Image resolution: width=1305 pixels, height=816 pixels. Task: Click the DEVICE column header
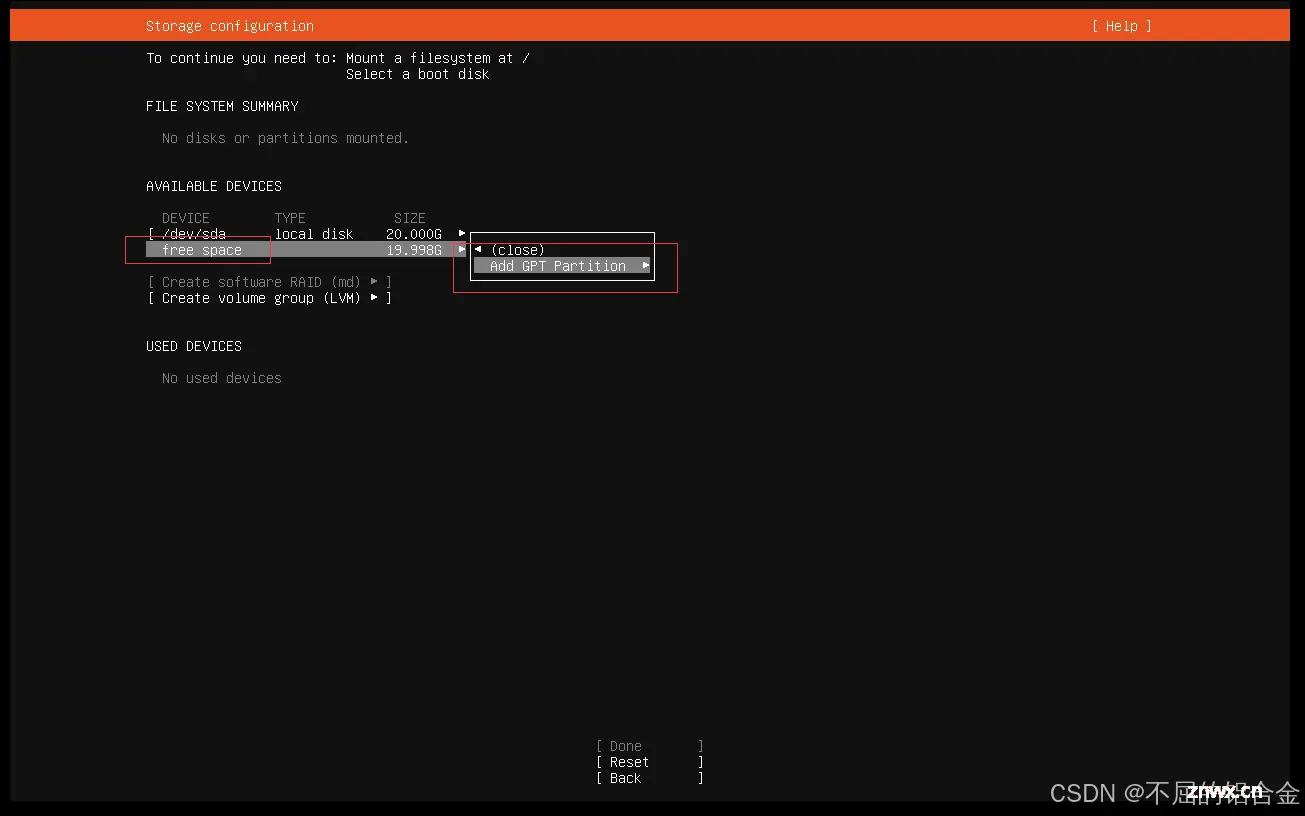click(x=186, y=218)
